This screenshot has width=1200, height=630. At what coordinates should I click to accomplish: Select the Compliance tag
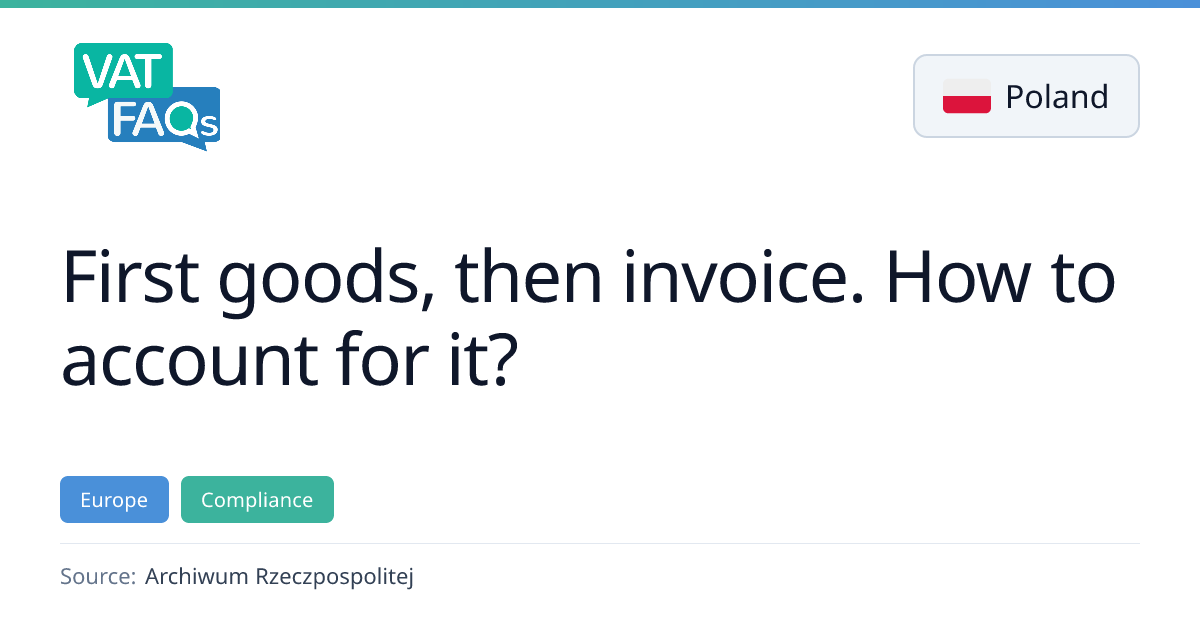257,500
